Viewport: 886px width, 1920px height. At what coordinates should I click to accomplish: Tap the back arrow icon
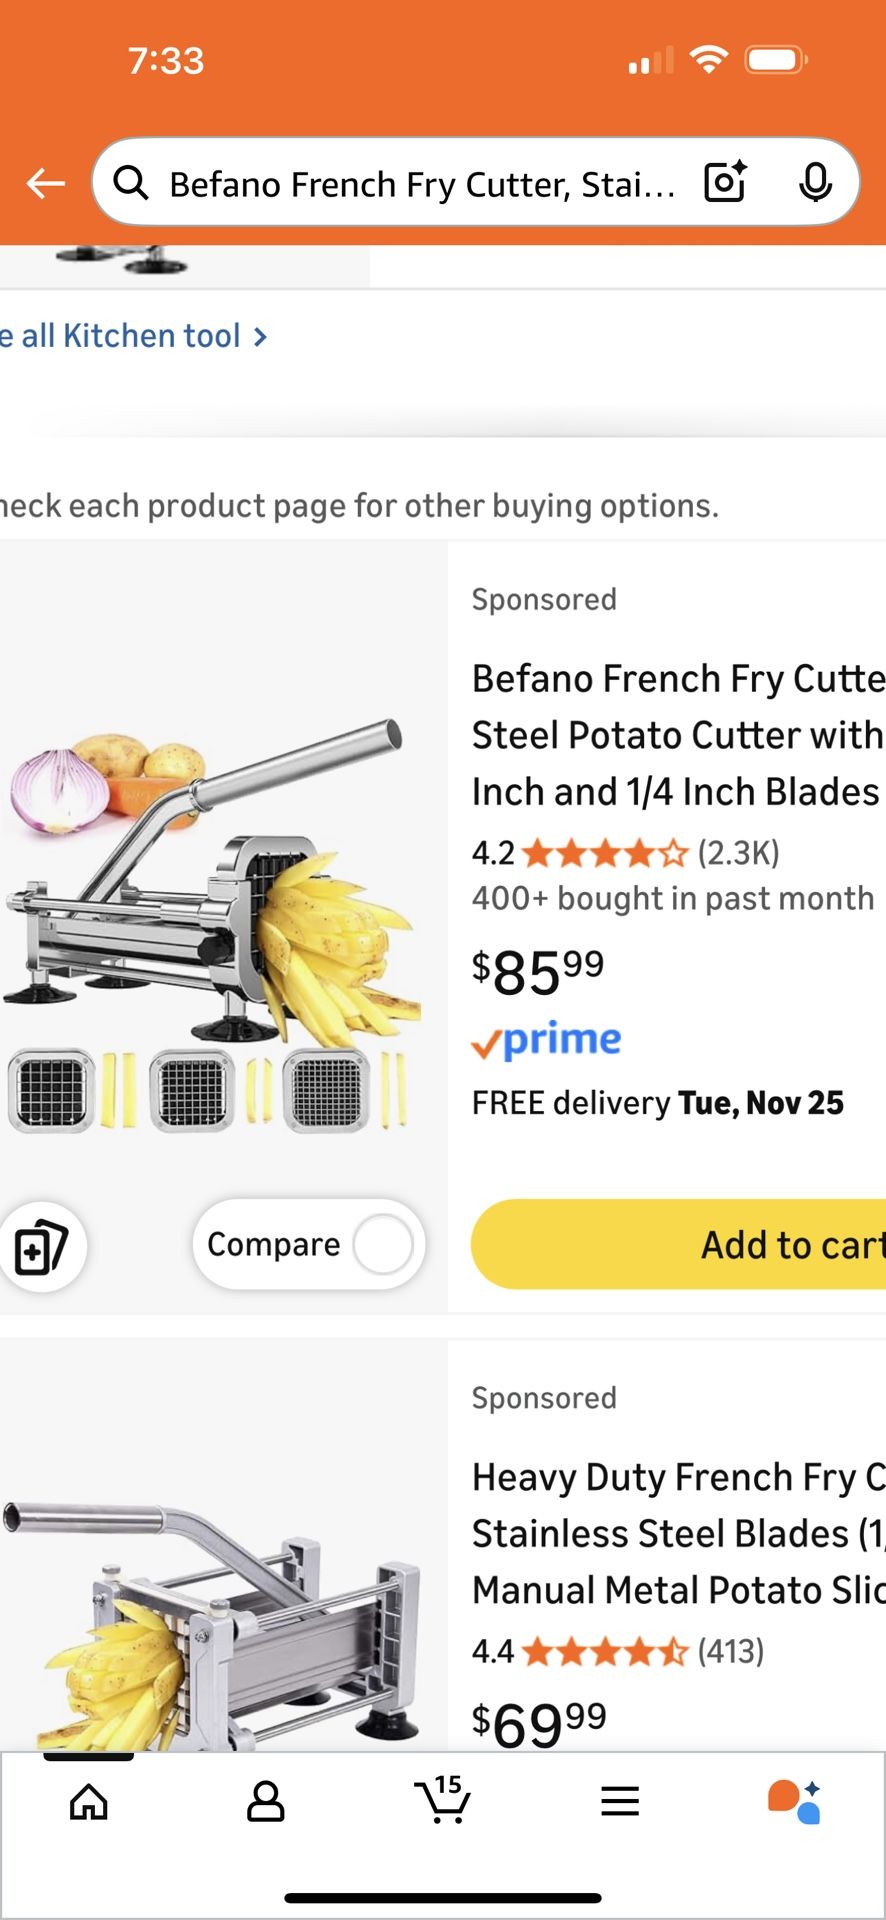click(x=46, y=184)
